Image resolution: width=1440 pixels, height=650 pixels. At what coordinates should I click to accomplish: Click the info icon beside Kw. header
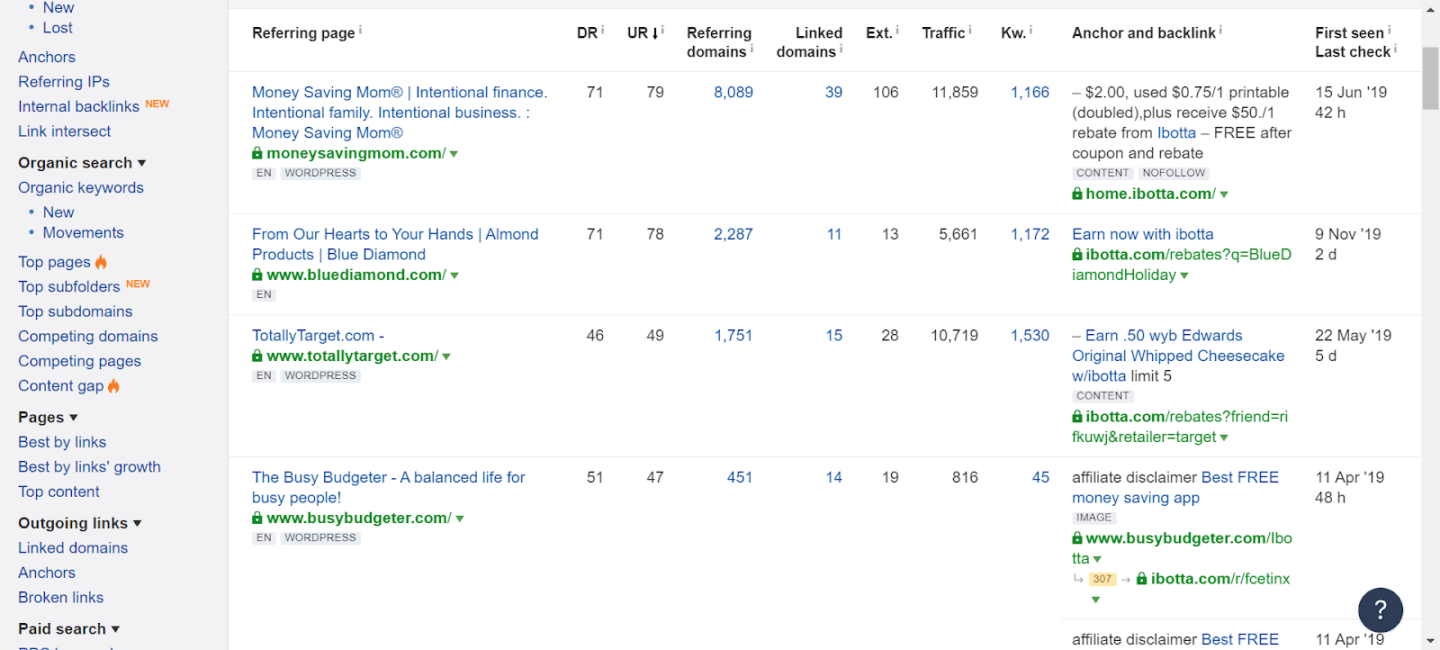pyautogui.click(x=1032, y=31)
